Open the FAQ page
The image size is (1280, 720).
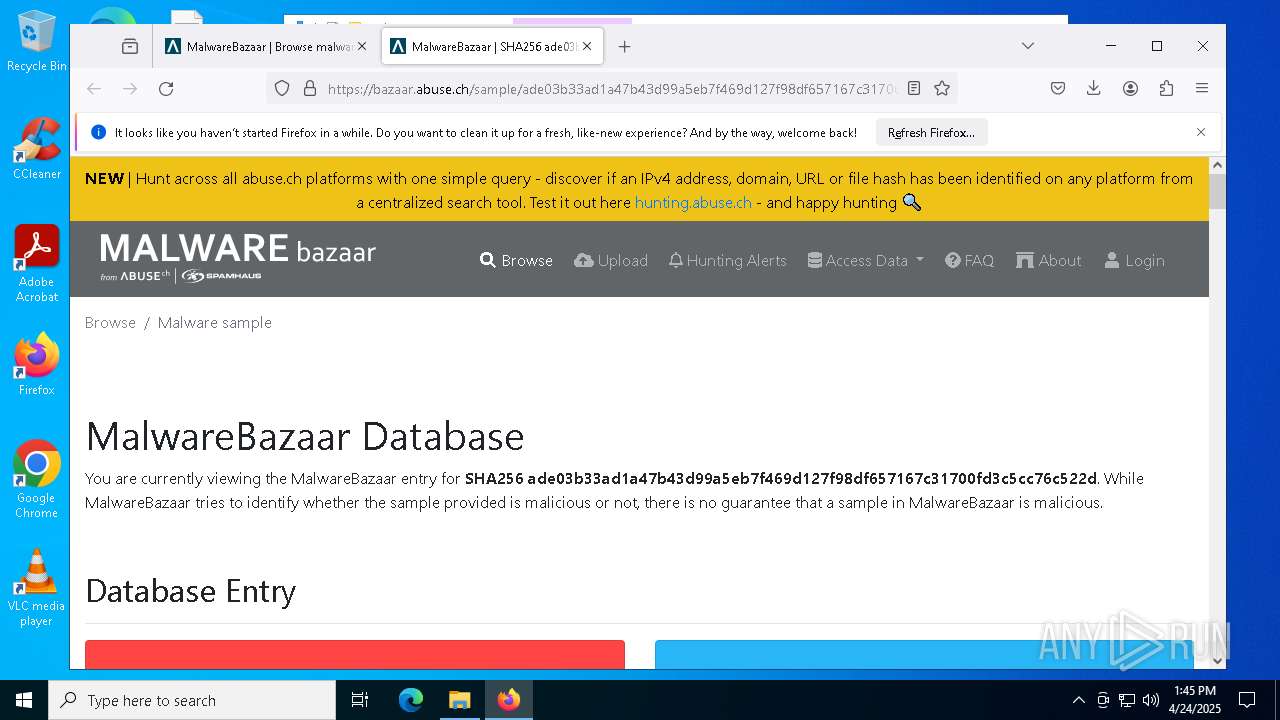coord(969,260)
